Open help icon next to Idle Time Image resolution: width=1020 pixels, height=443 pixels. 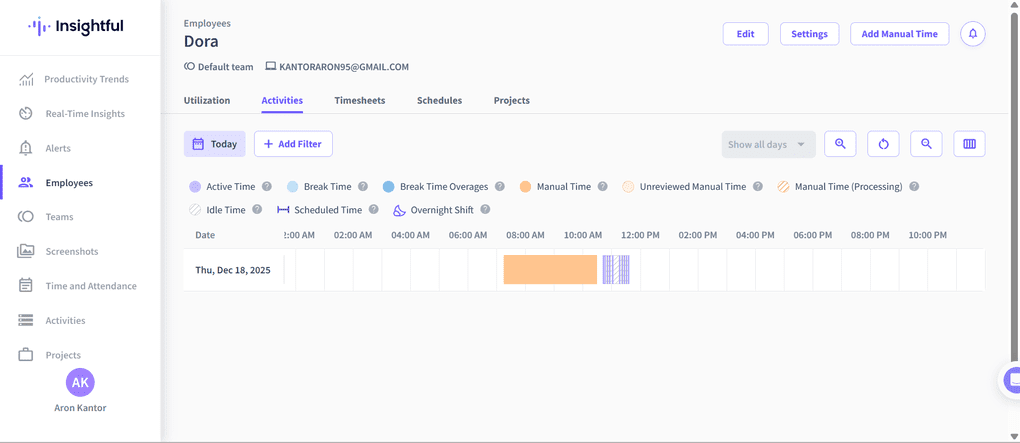[257, 210]
